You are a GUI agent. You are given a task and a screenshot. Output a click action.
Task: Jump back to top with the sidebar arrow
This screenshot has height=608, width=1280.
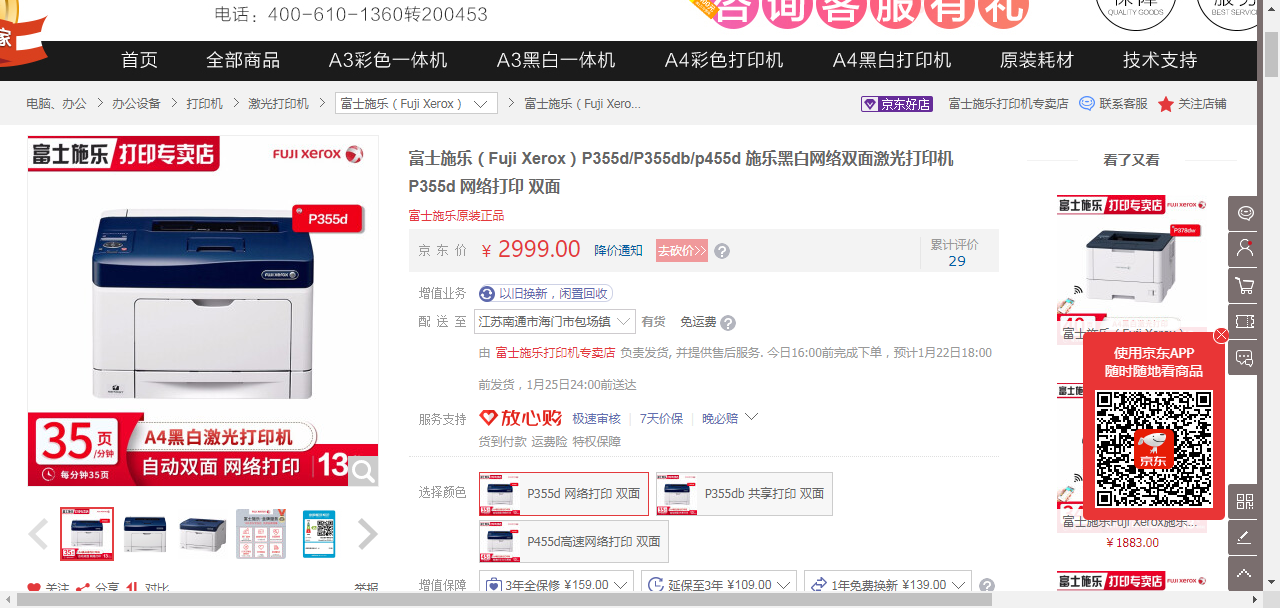[1245, 573]
